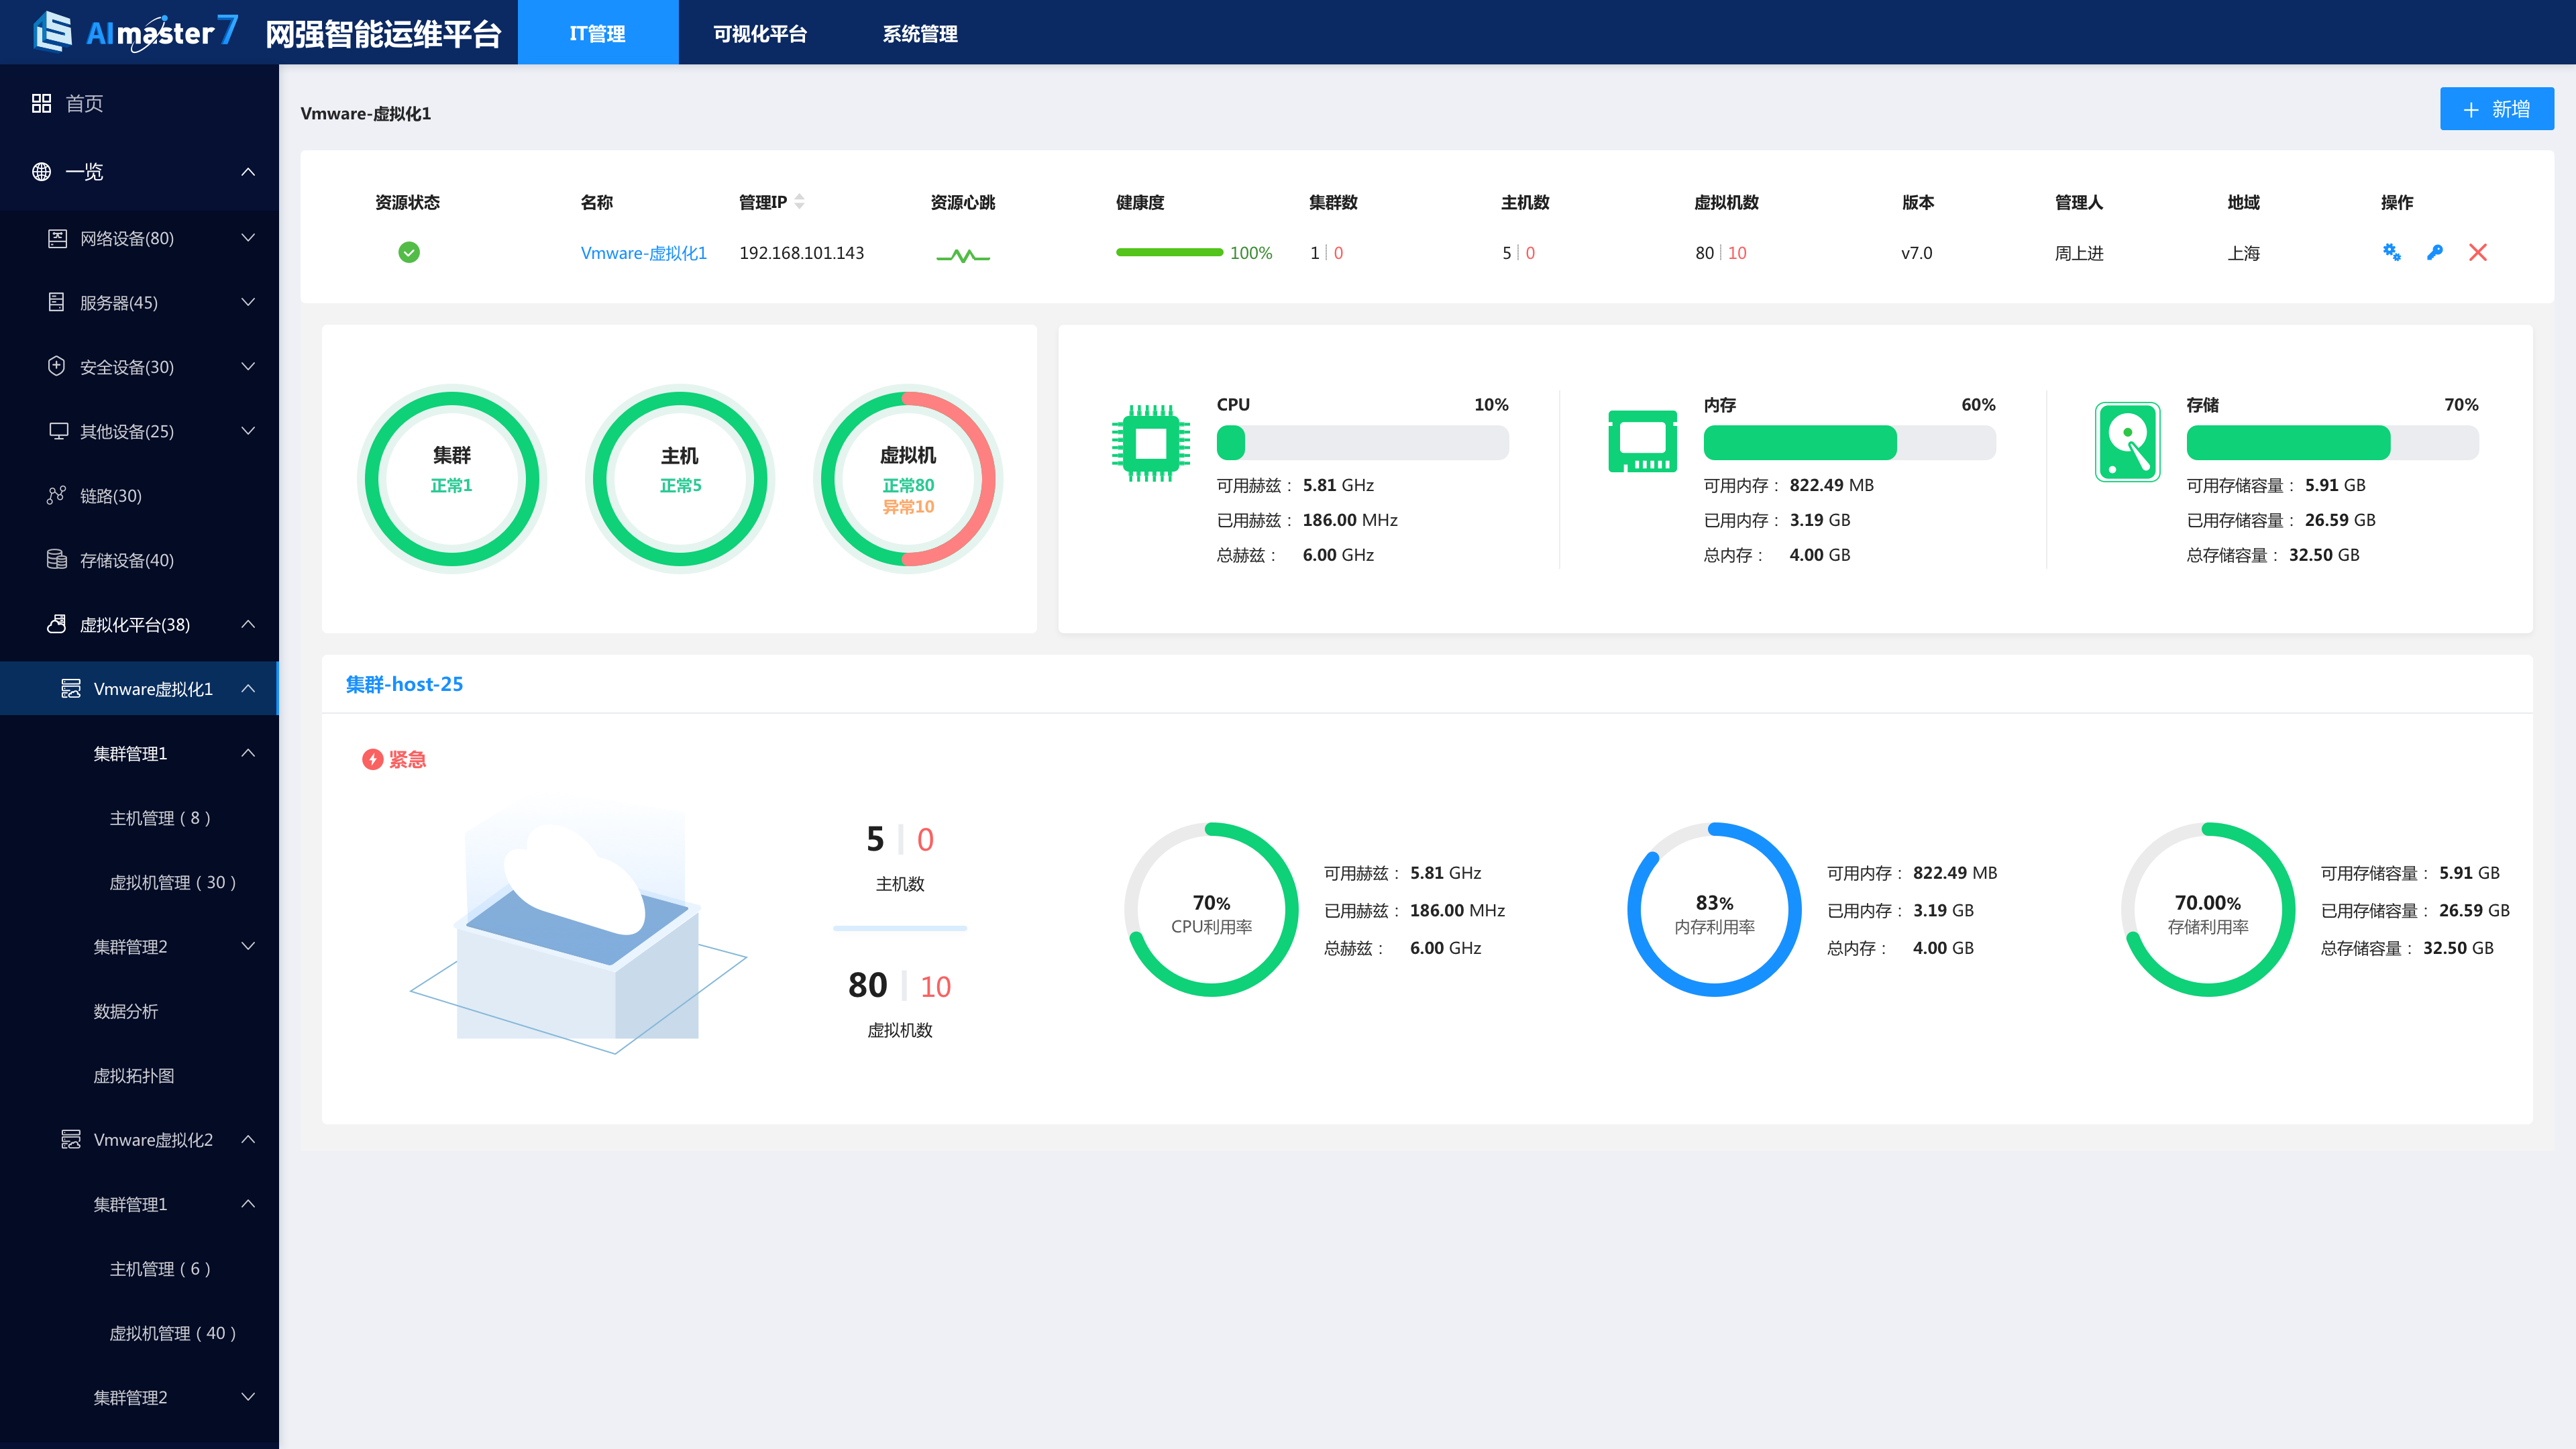Click the green CPU chip icon

[x=1150, y=443]
